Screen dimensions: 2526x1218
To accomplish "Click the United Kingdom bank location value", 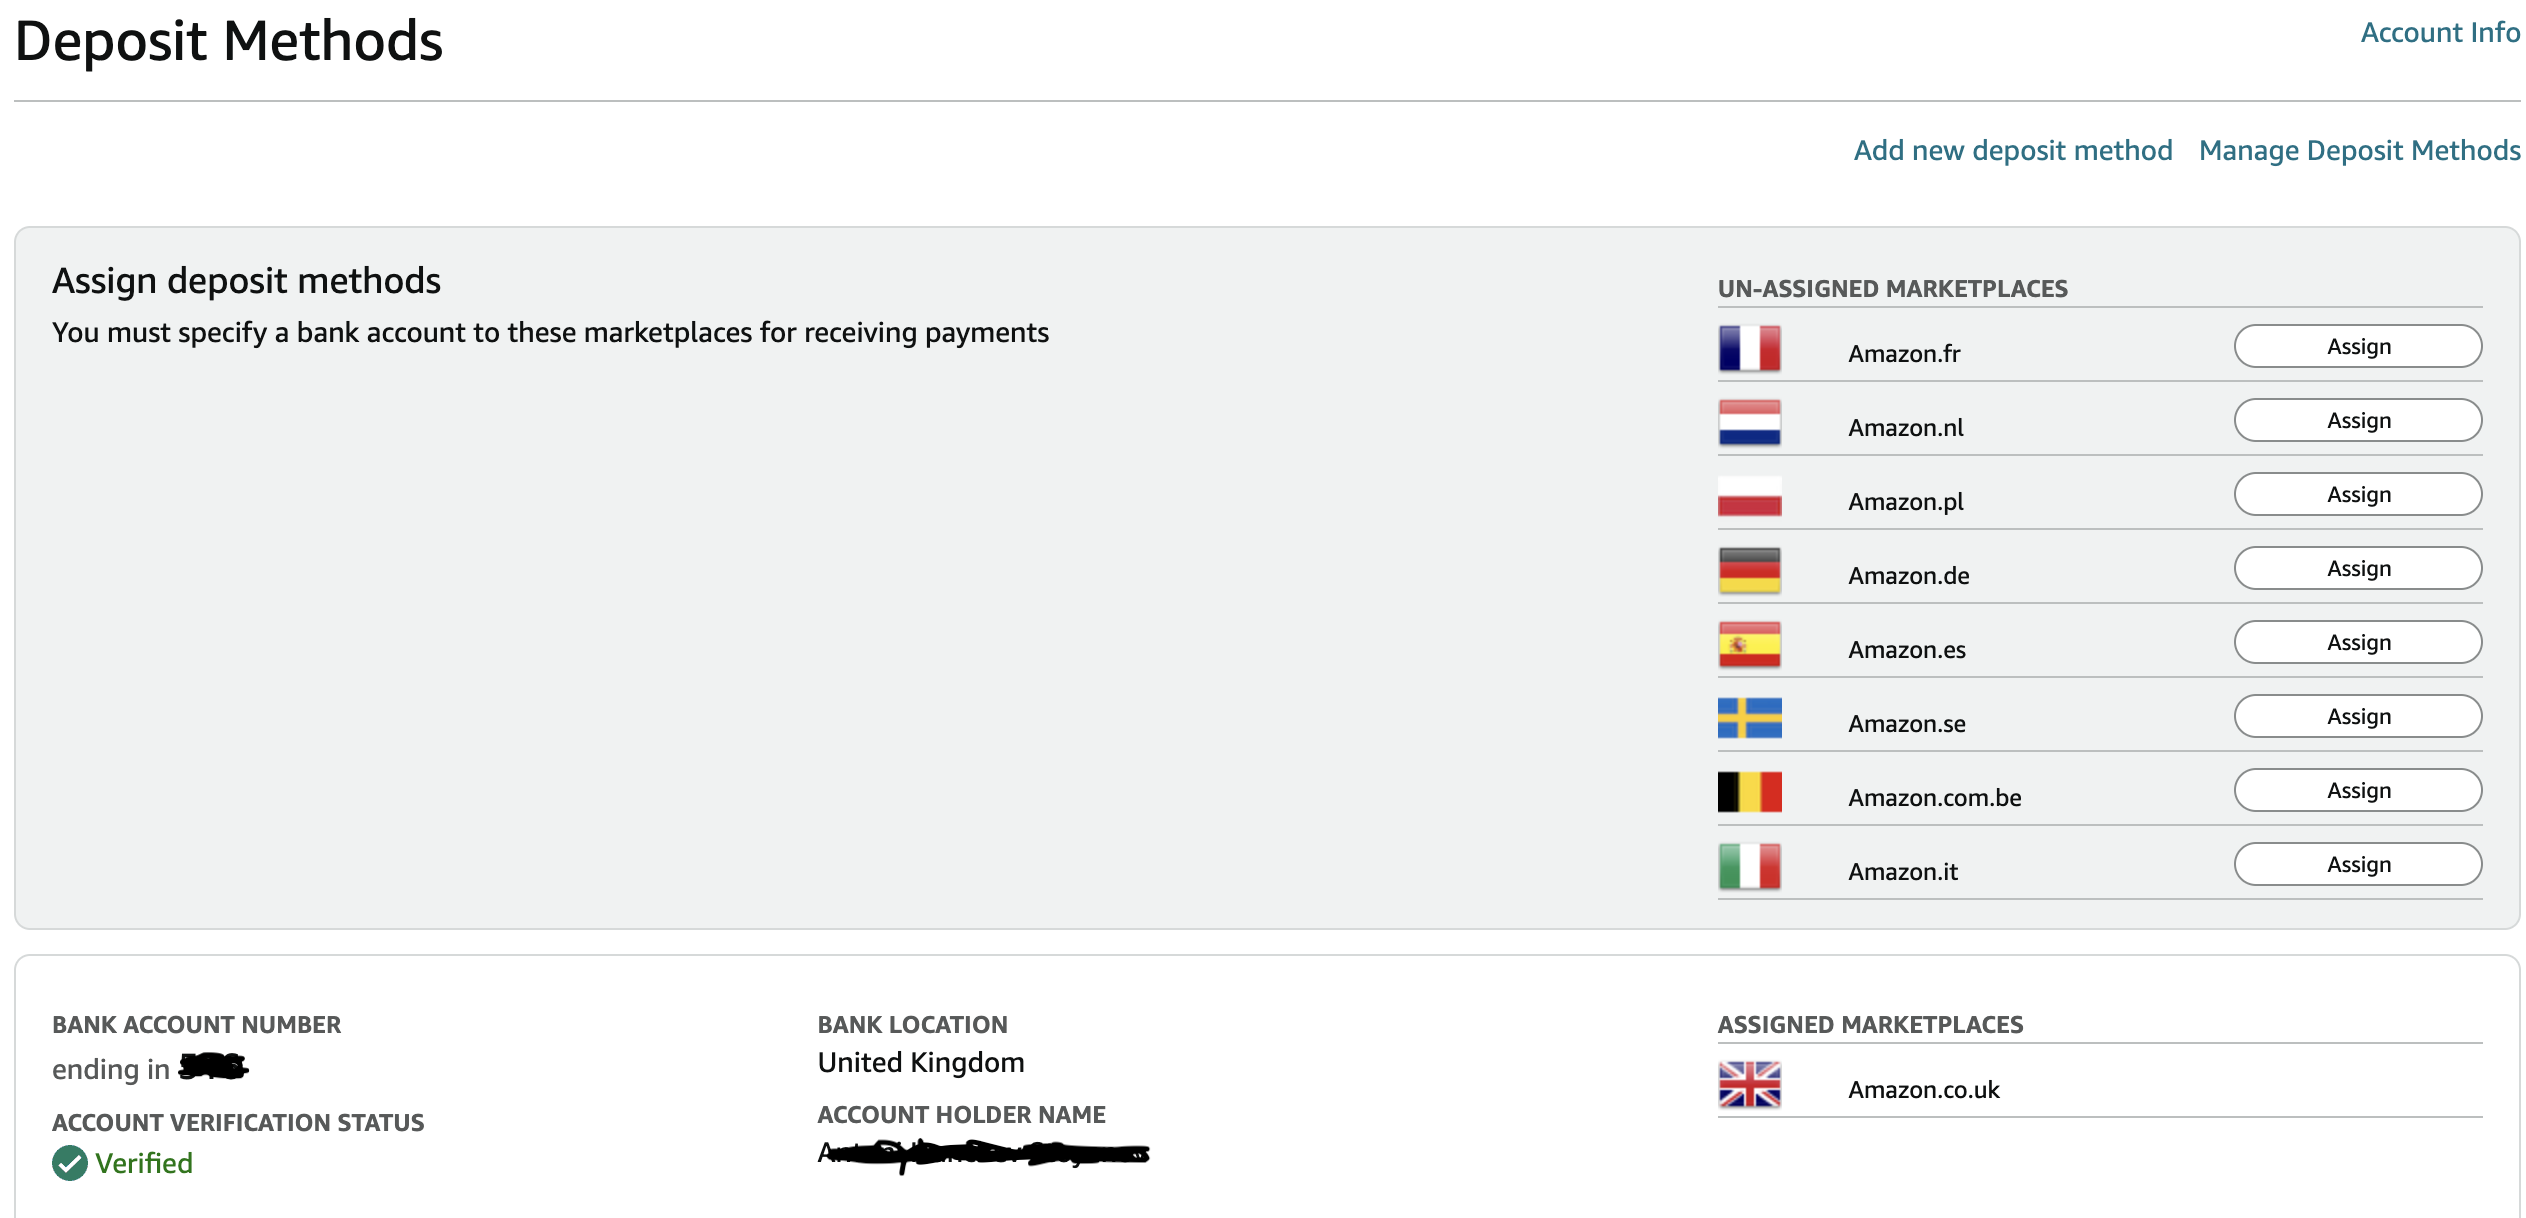I will (x=921, y=1062).
